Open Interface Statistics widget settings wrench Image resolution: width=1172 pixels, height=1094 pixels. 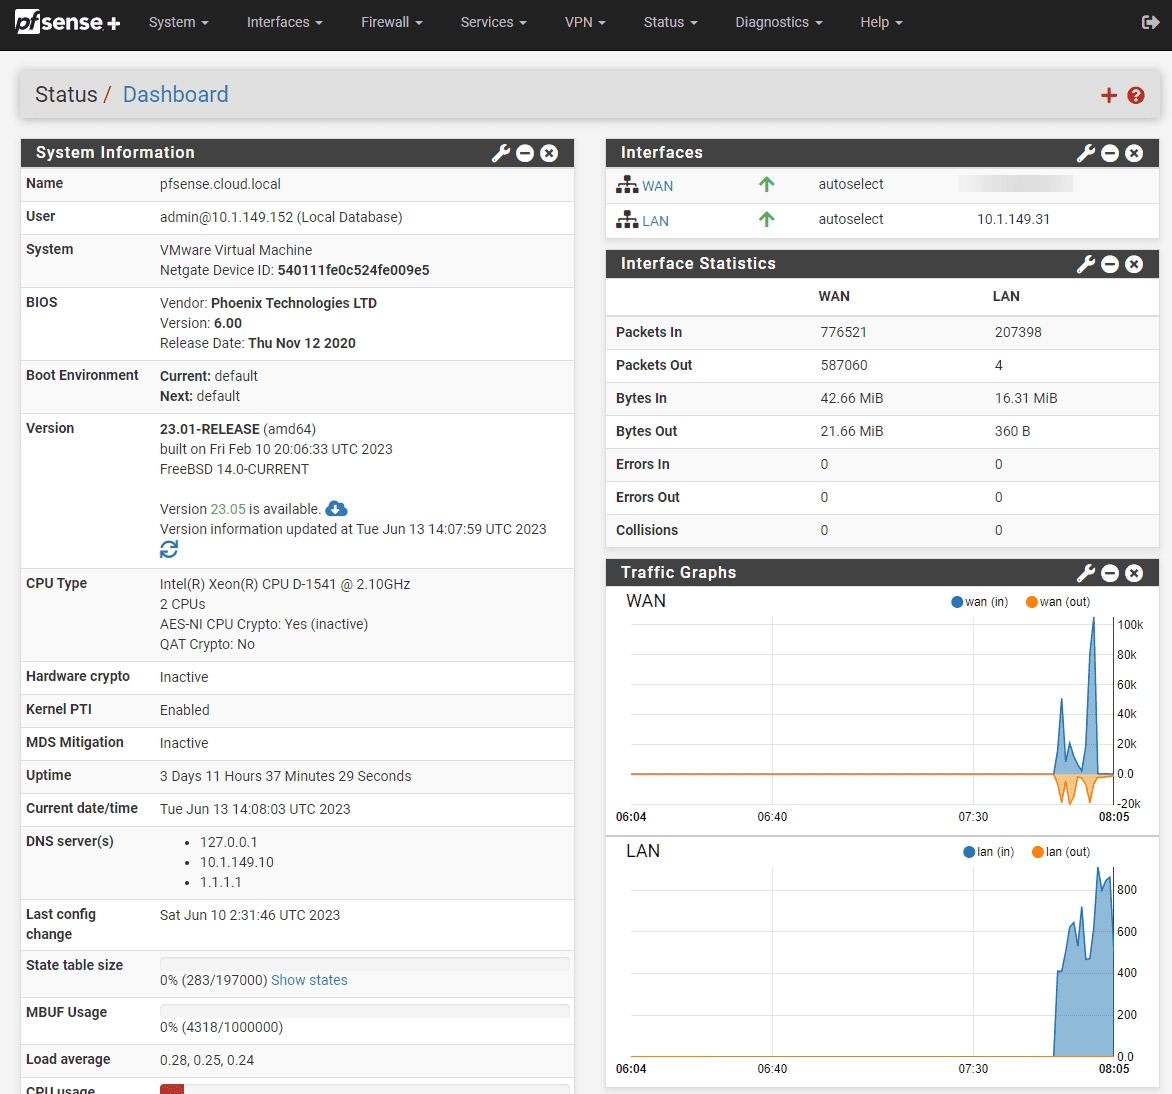(1086, 264)
